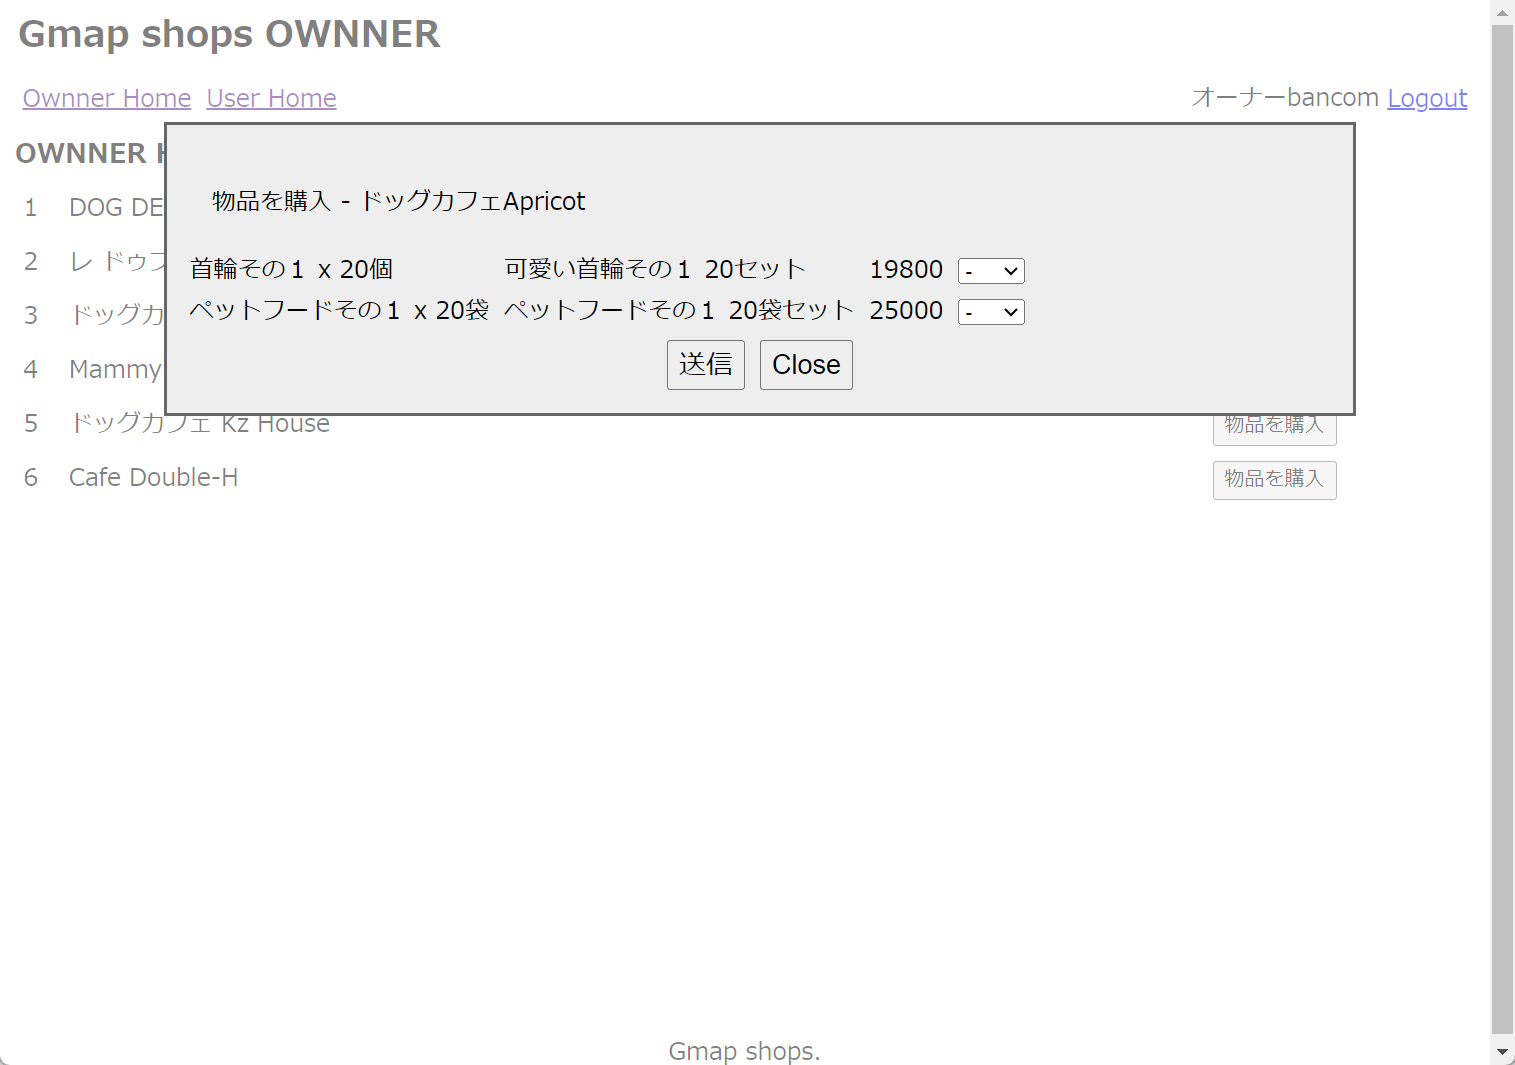This screenshot has width=1515, height=1065.
Task: Click the オーナーbancom user label
Action: tap(1285, 98)
